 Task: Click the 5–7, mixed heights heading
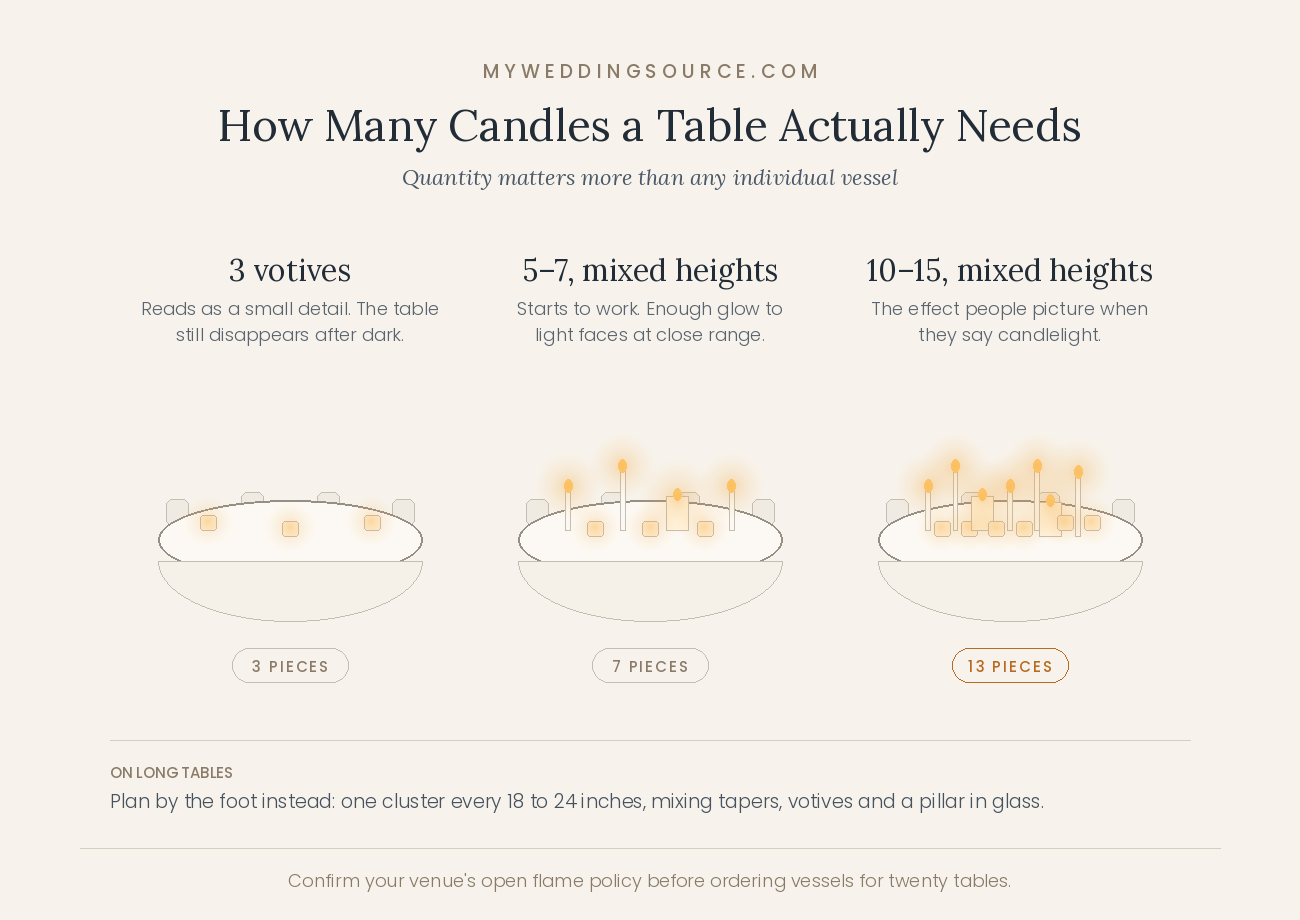pyautogui.click(x=650, y=270)
